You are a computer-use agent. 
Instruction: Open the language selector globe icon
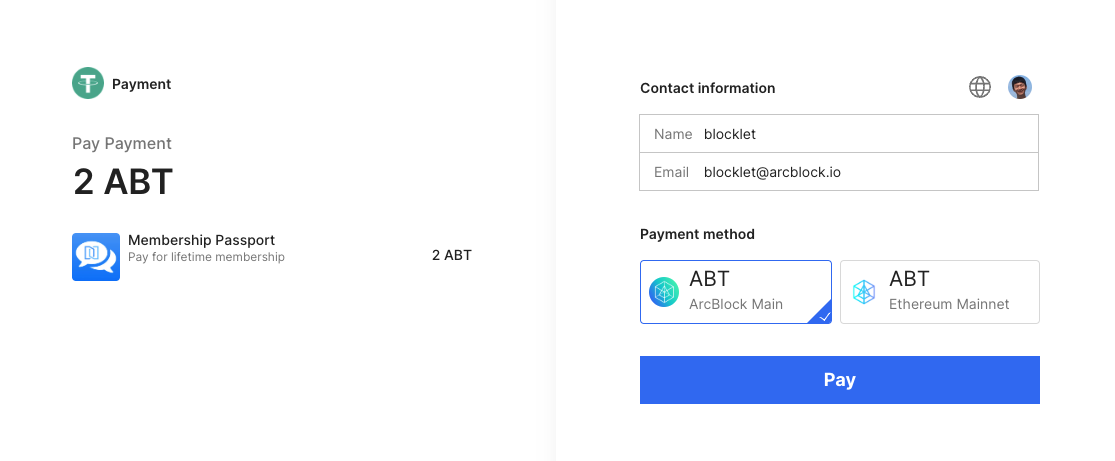coord(980,87)
